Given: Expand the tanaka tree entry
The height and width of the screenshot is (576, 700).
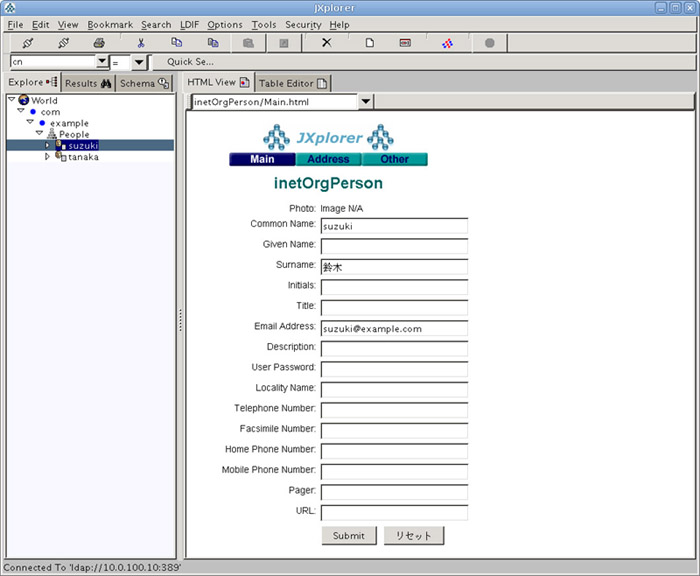Looking at the screenshot, I should (x=47, y=157).
